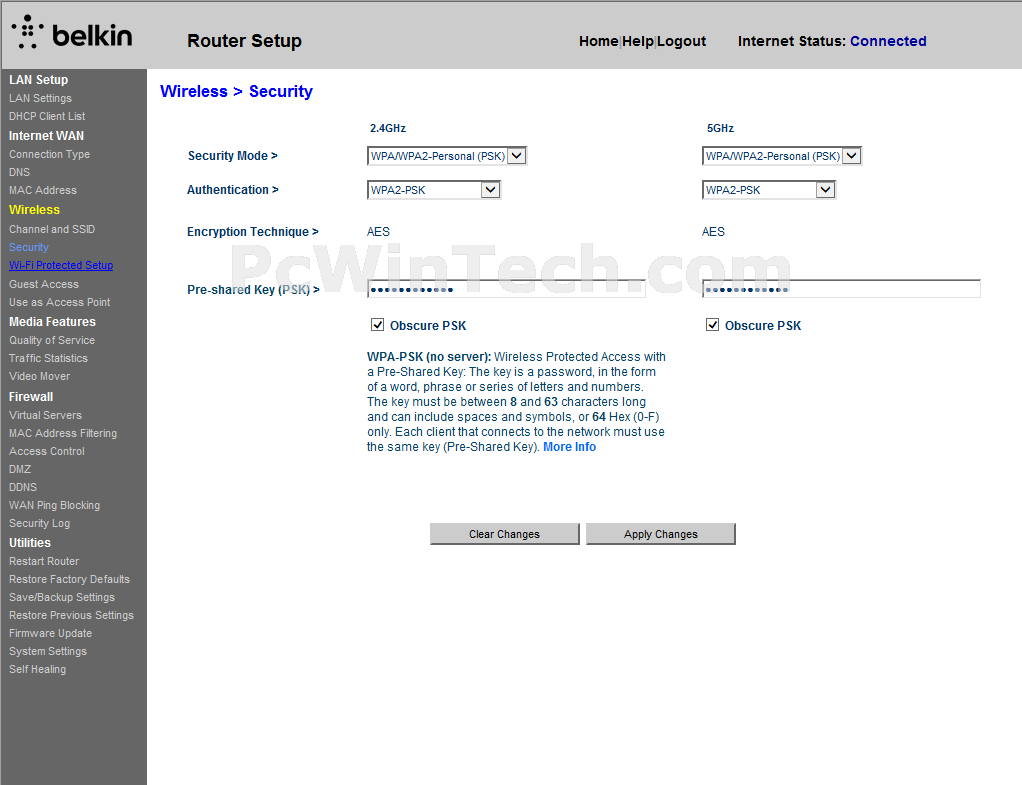The image size is (1022, 785).
Task: Click the Belkin logo
Action: click(72, 33)
